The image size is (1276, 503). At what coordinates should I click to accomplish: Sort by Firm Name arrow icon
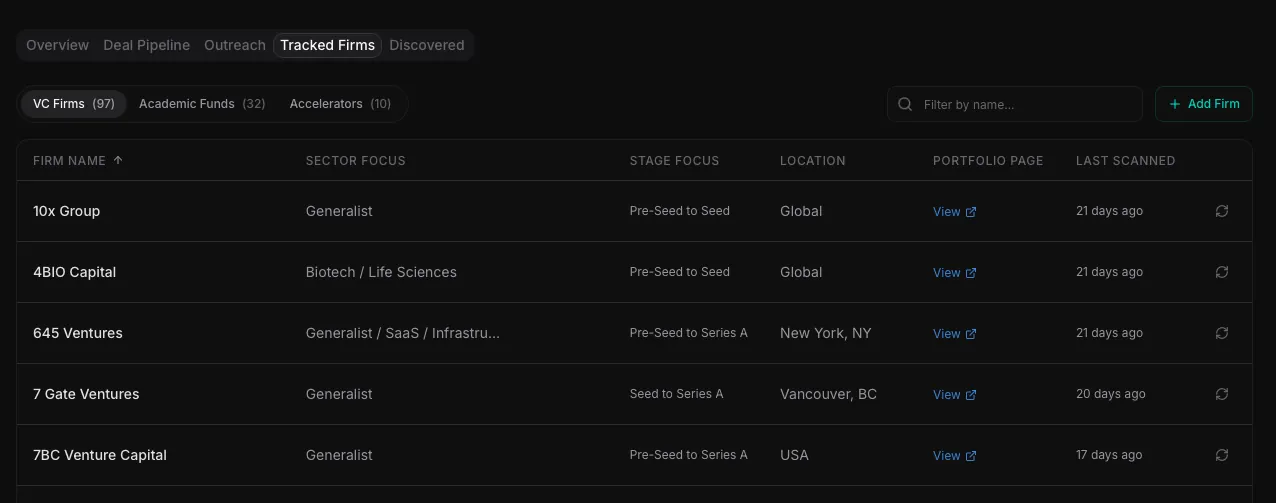click(x=118, y=160)
